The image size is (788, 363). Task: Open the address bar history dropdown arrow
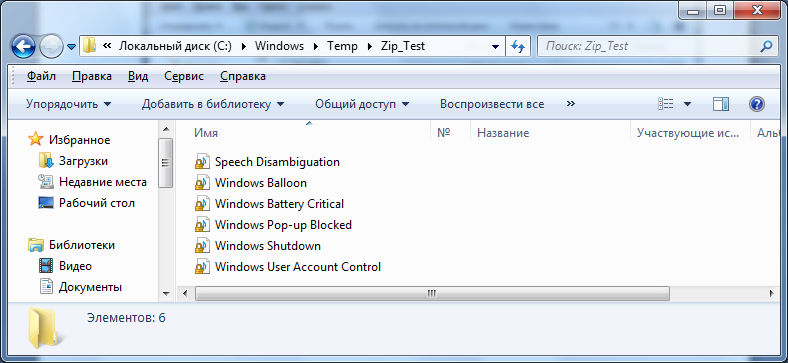[496, 47]
